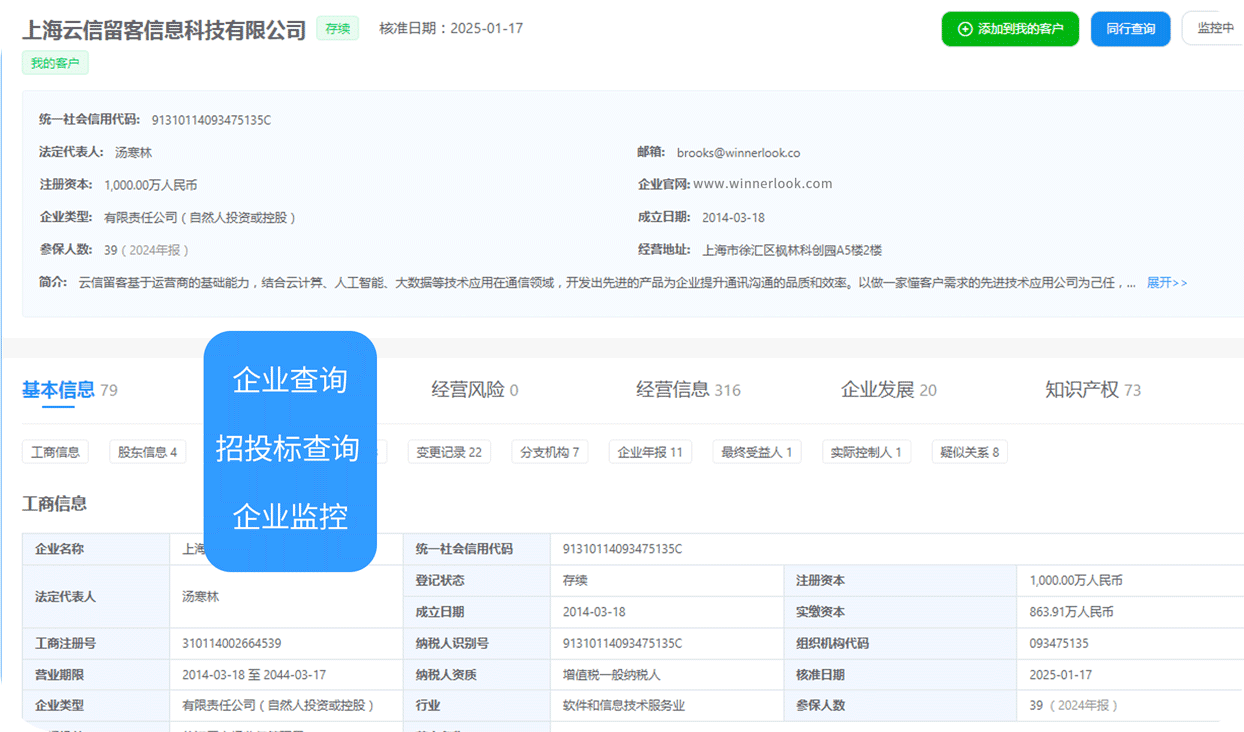Show 变更记录 section
The image size is (1244, 732).
(449, 452)
